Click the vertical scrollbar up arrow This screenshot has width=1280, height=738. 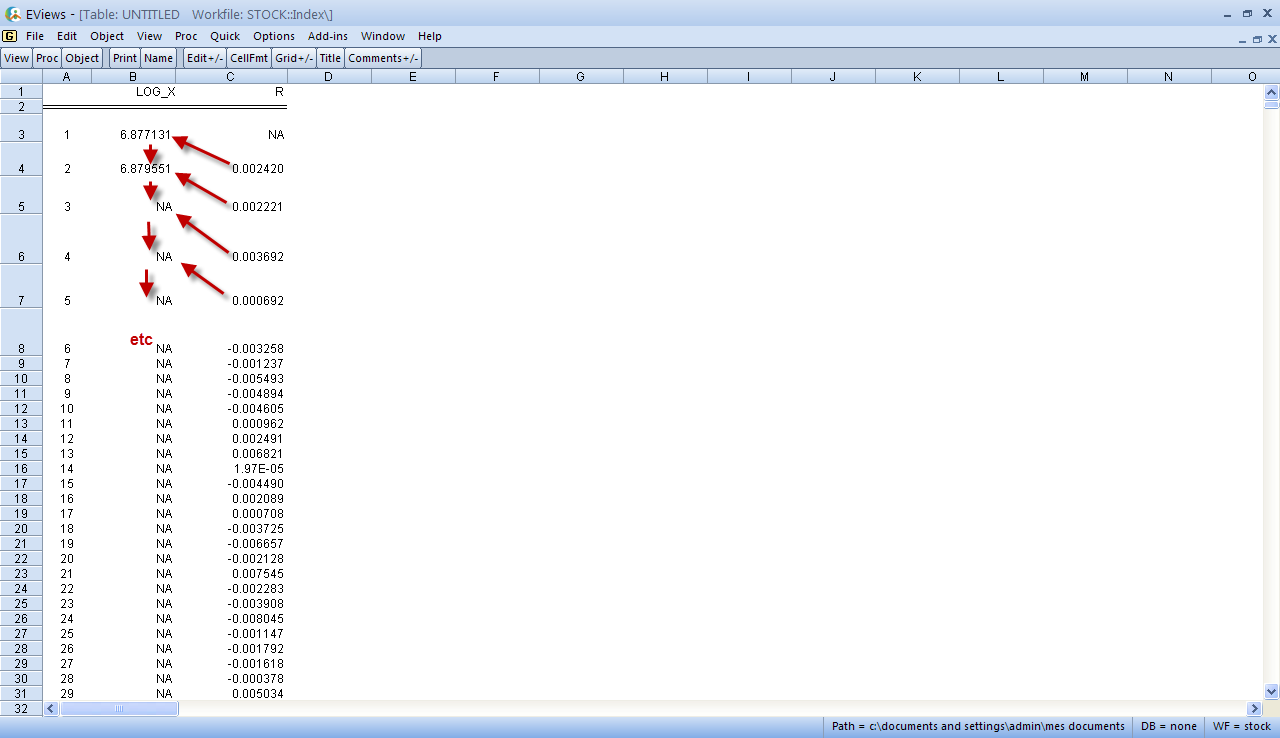(1272, 90)
